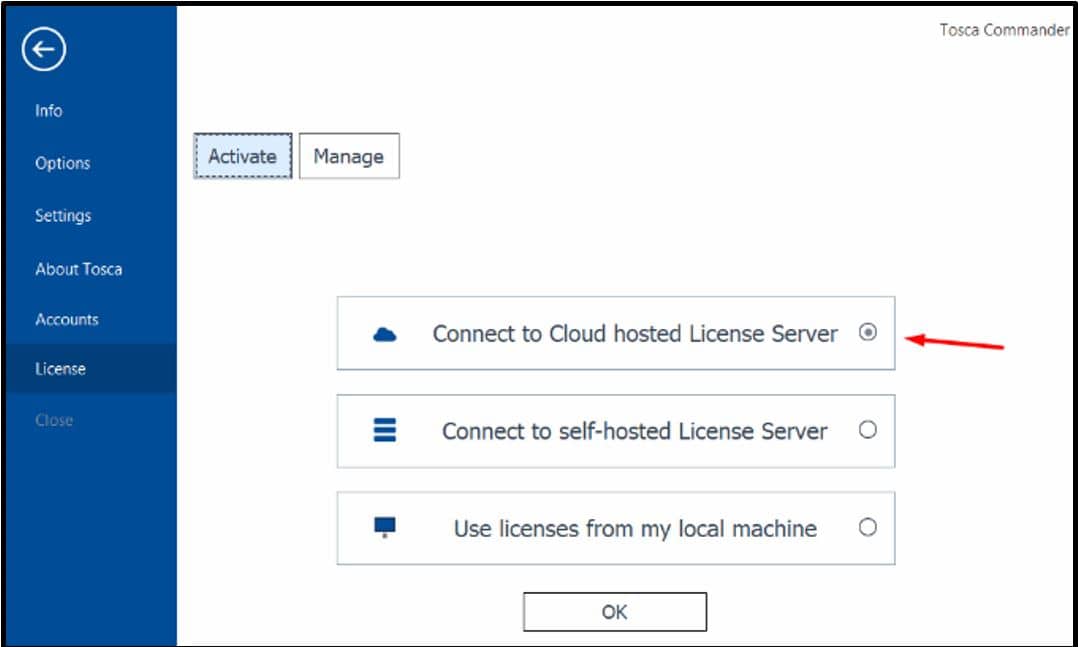The height and width of the screenshot is (647, 1078).
Task: Click the monitor icon for local machine licenses
Action: point(384,527)
